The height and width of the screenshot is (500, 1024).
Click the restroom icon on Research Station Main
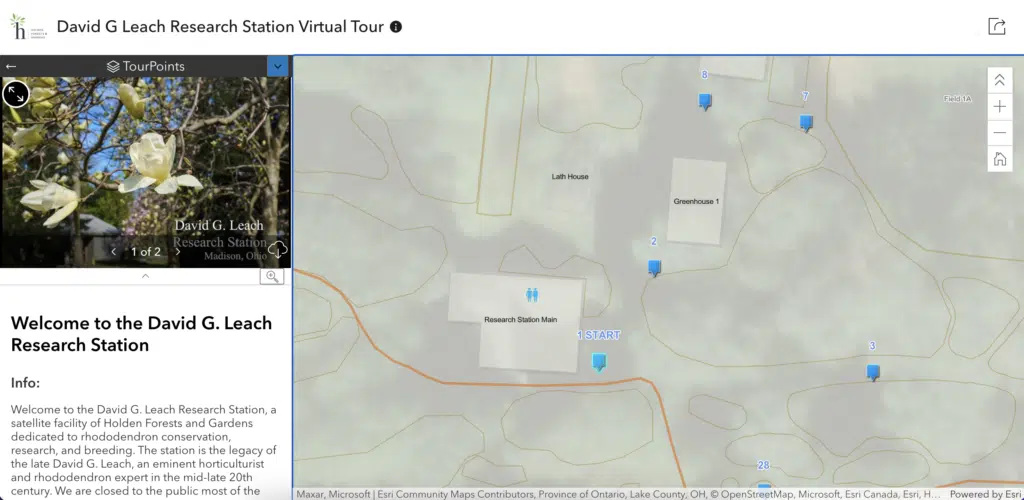tap(532, 295)
